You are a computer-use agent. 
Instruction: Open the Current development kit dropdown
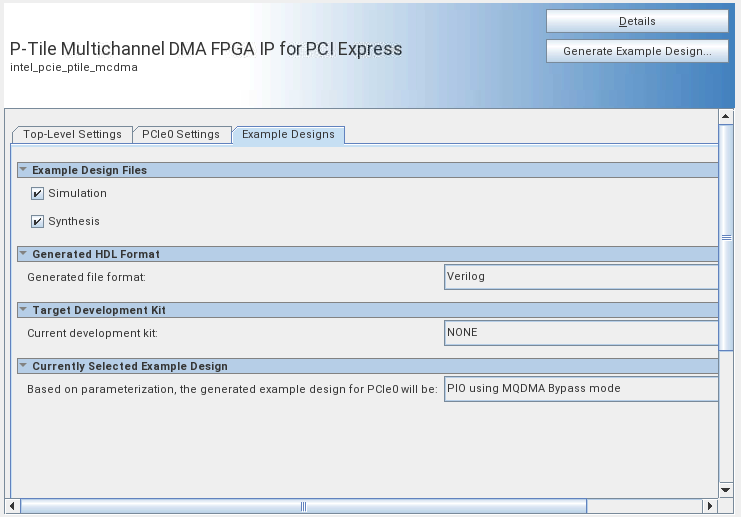[580, 333]
